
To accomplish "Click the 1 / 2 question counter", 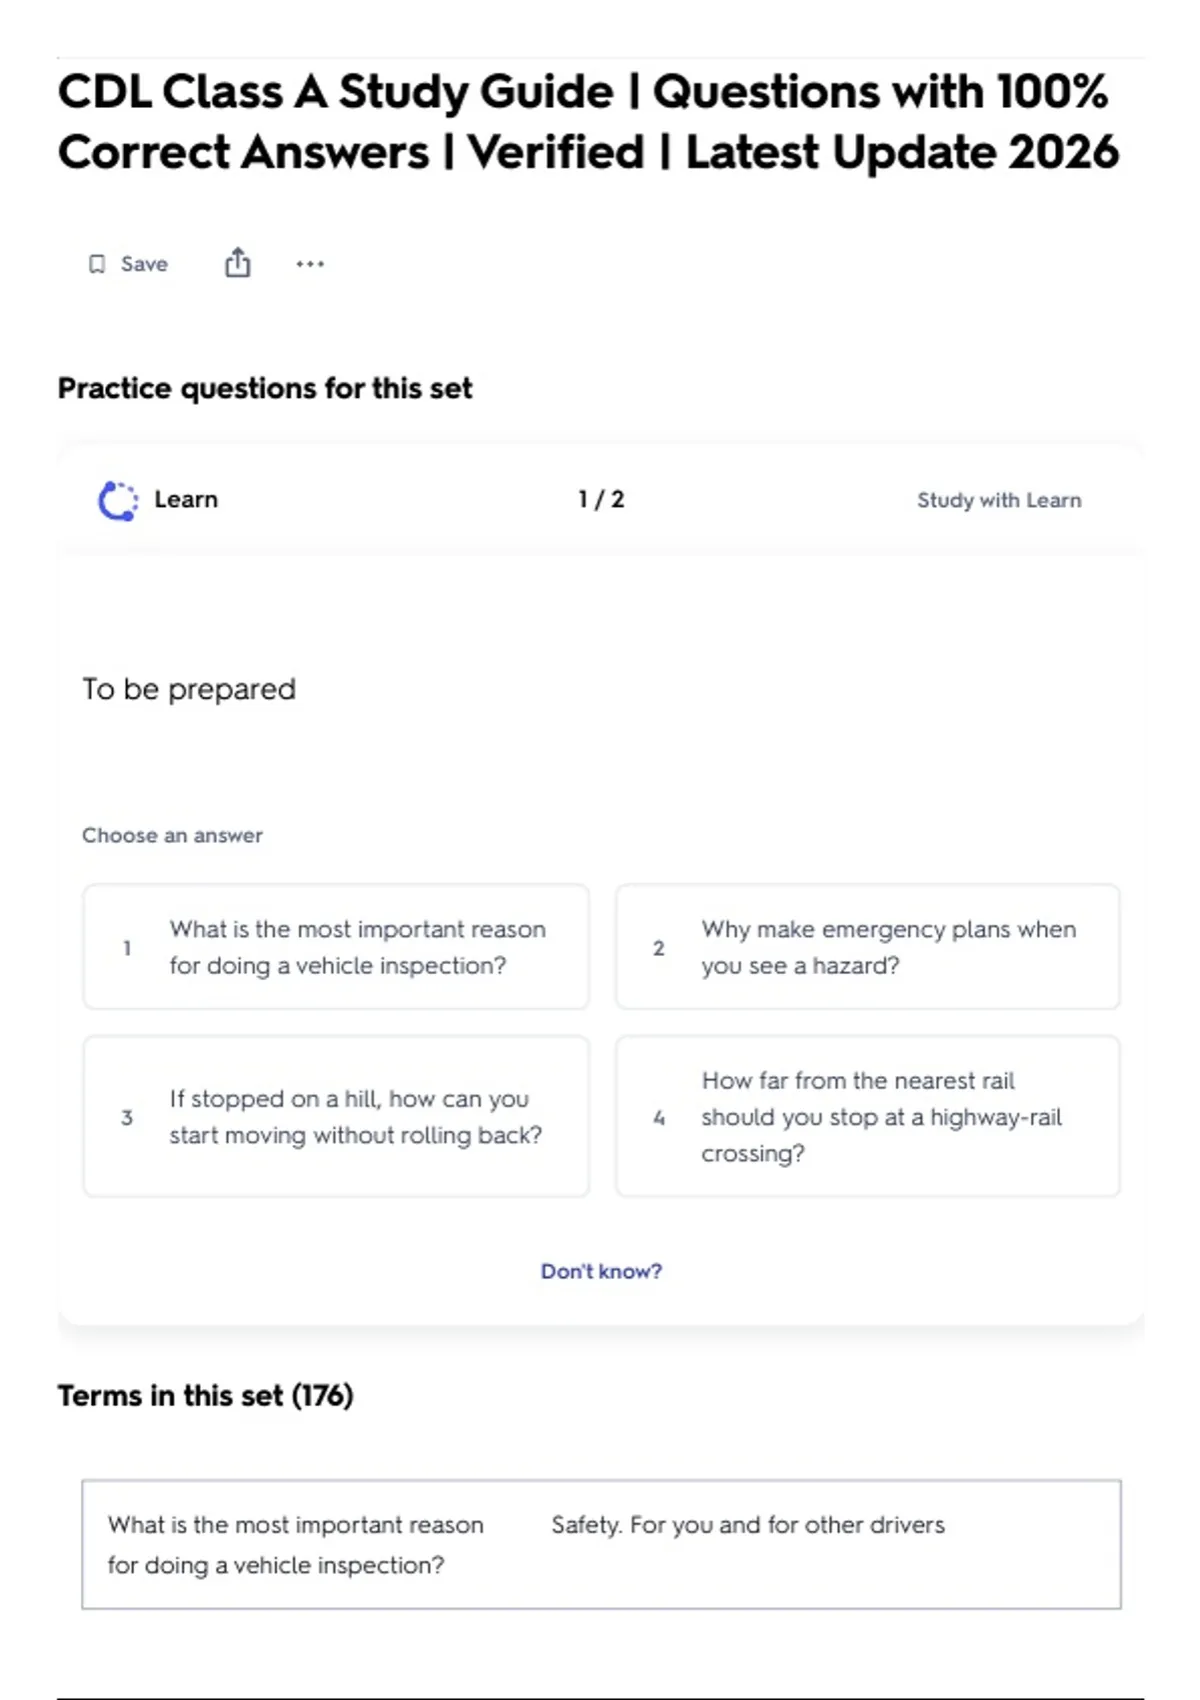I will [601, 499].
